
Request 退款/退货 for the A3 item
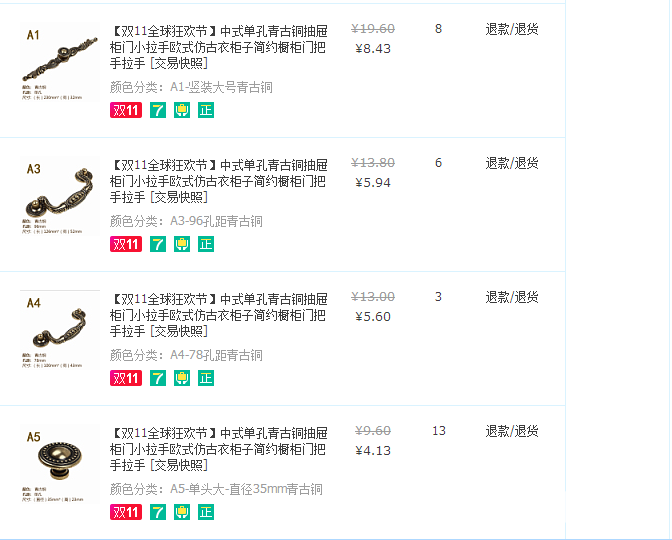coord(512,163)
